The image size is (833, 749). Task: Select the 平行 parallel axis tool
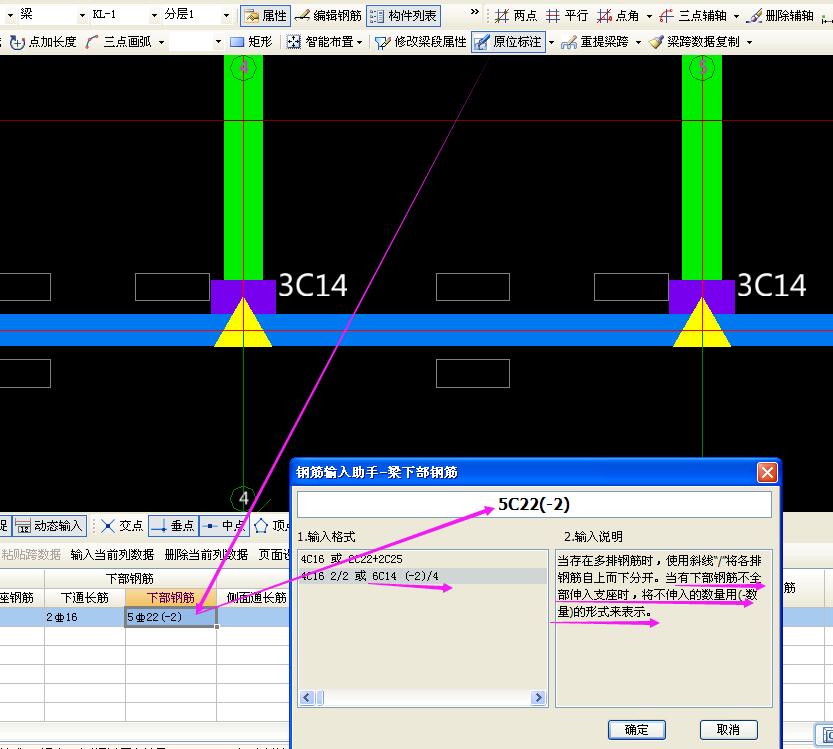click(x=567, y=16)
